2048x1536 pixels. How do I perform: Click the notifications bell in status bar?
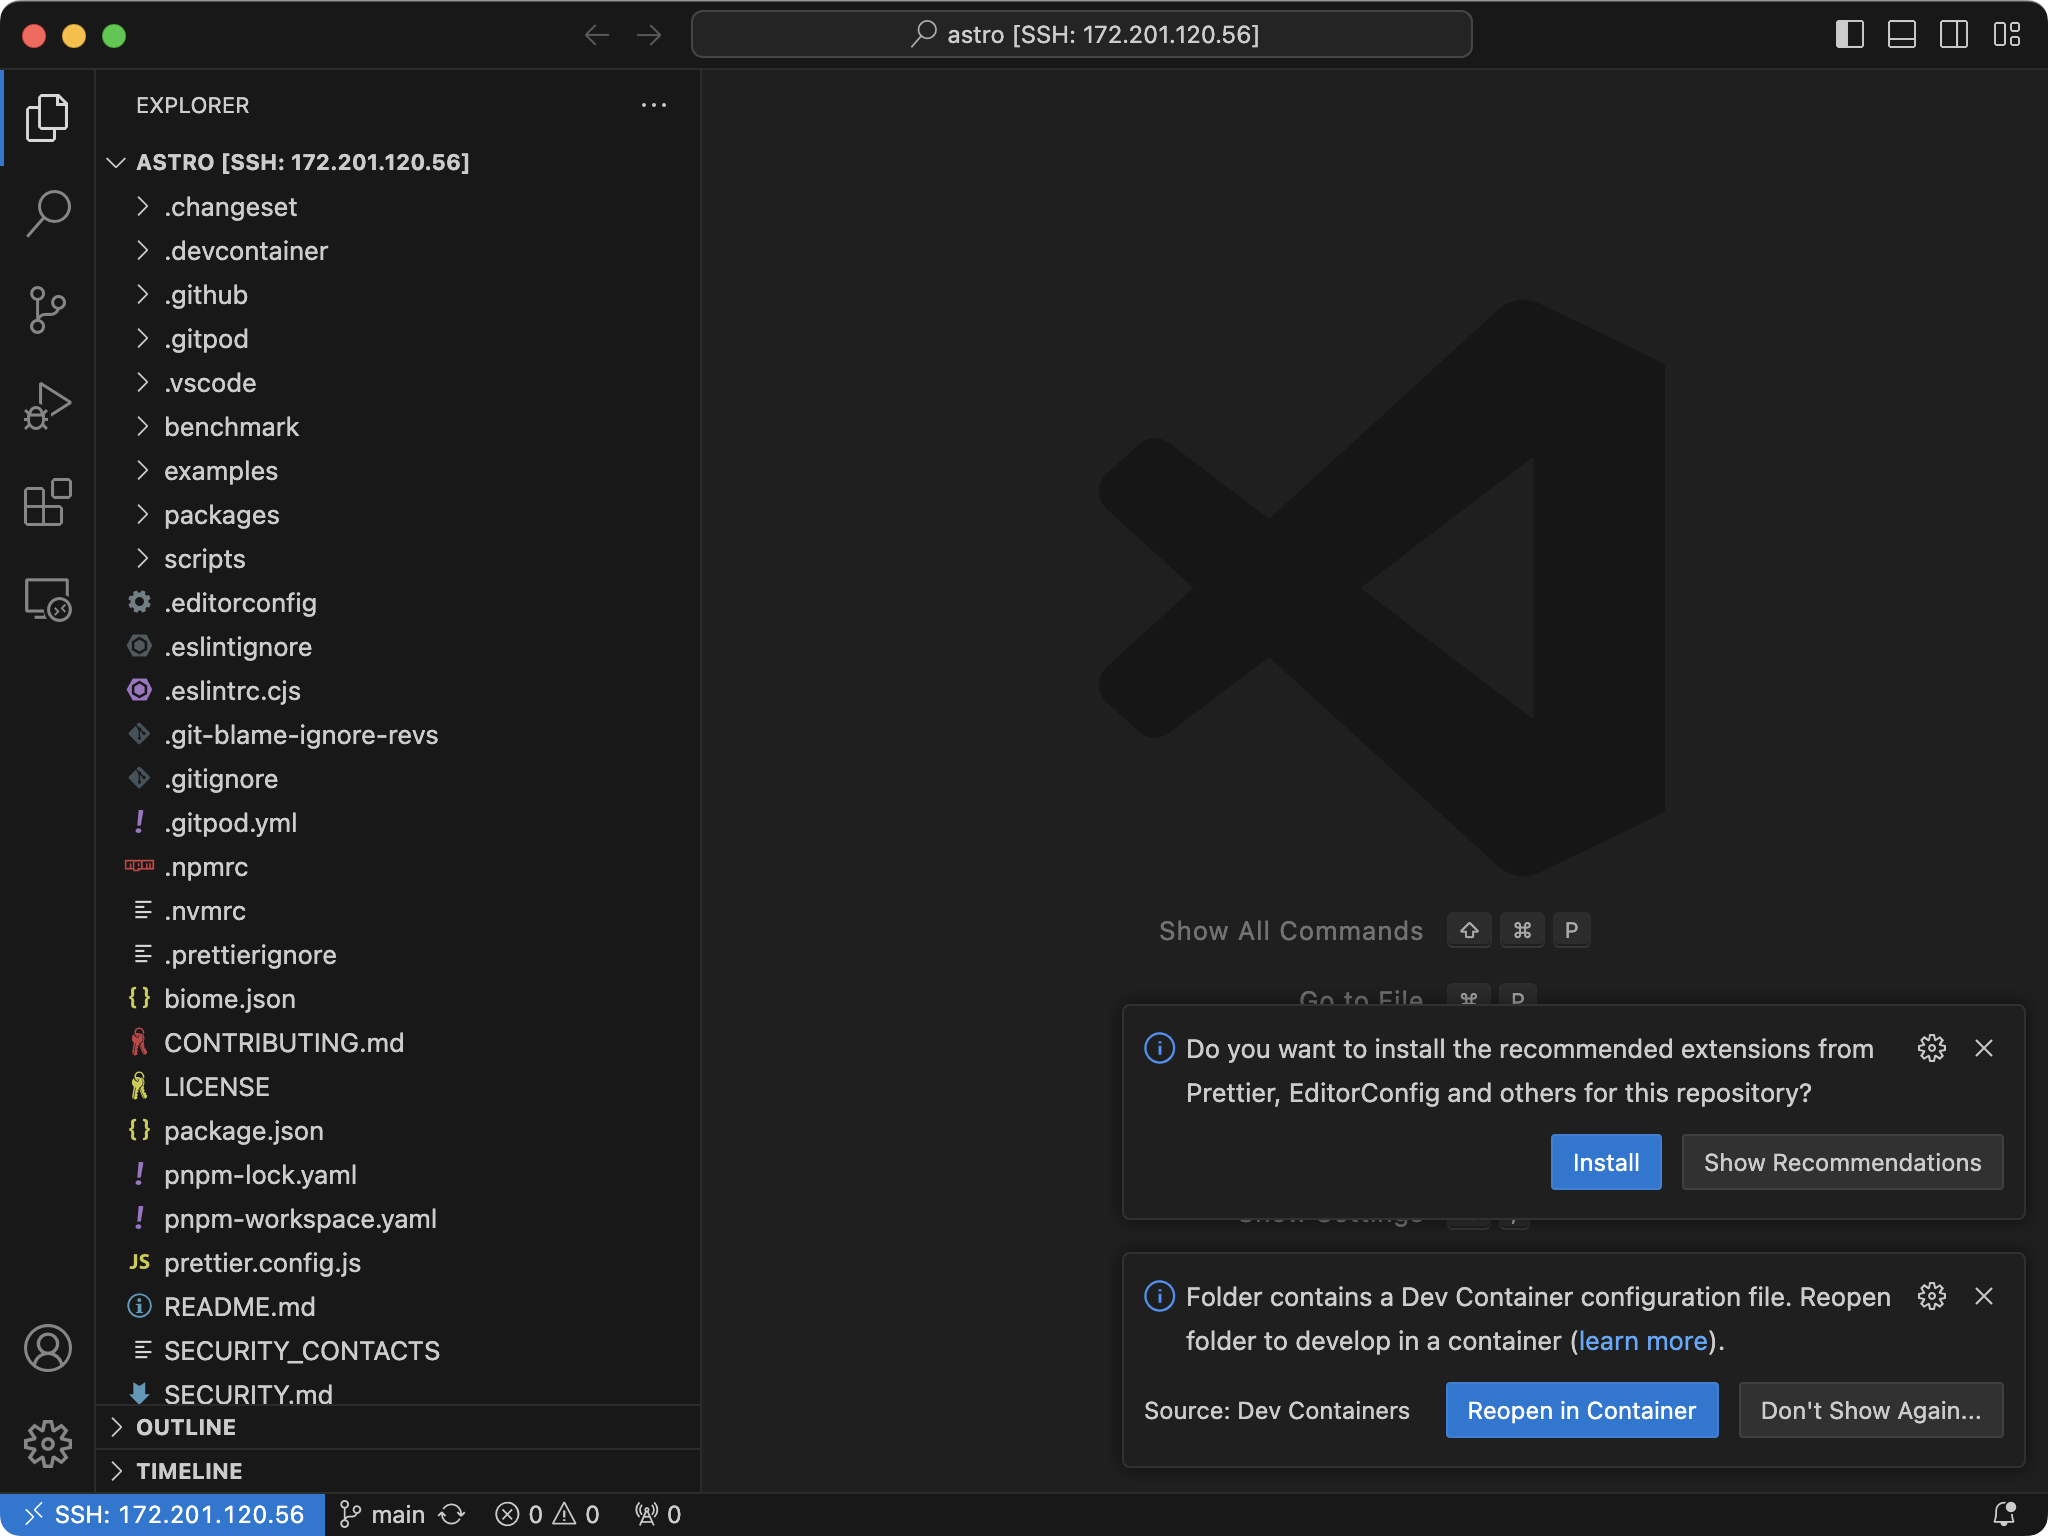click(x=2004, y=1514)
